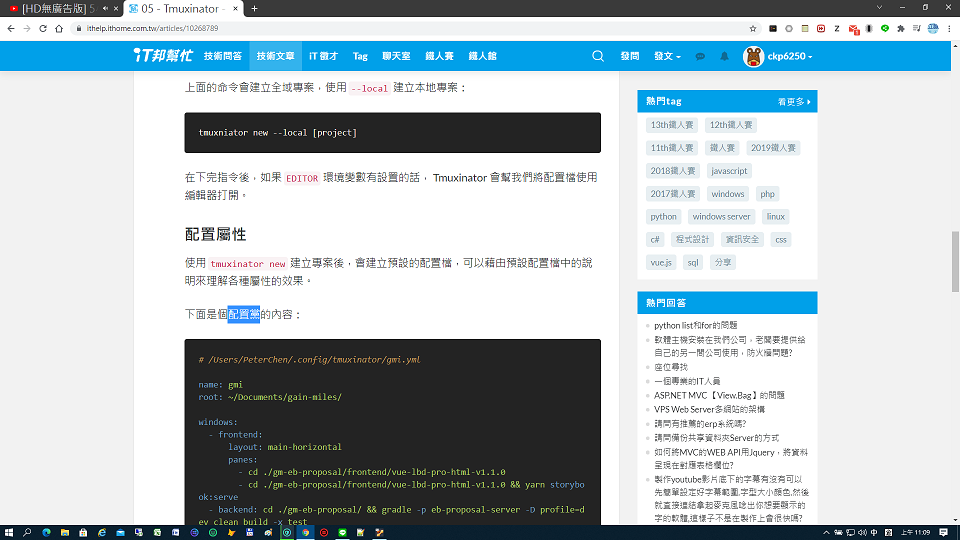Select the linux tag
This screenshot has height=540, width=960.
coord(775,217)
